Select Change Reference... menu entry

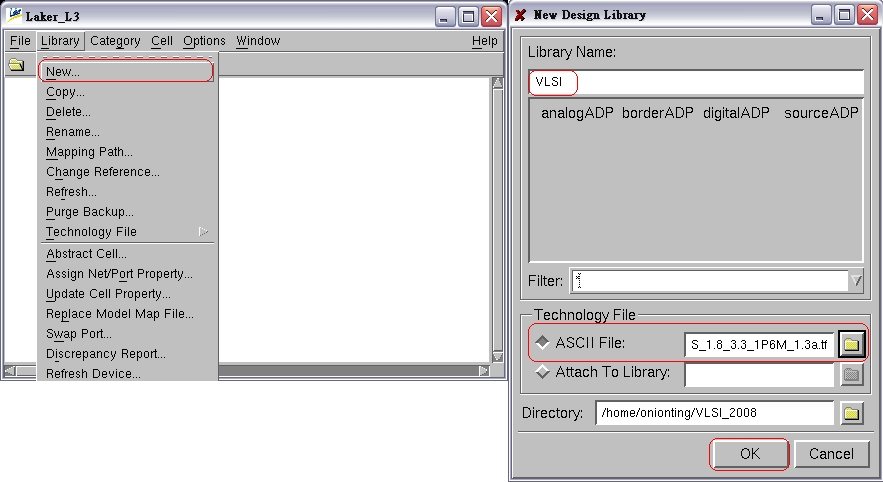[126, 172]
